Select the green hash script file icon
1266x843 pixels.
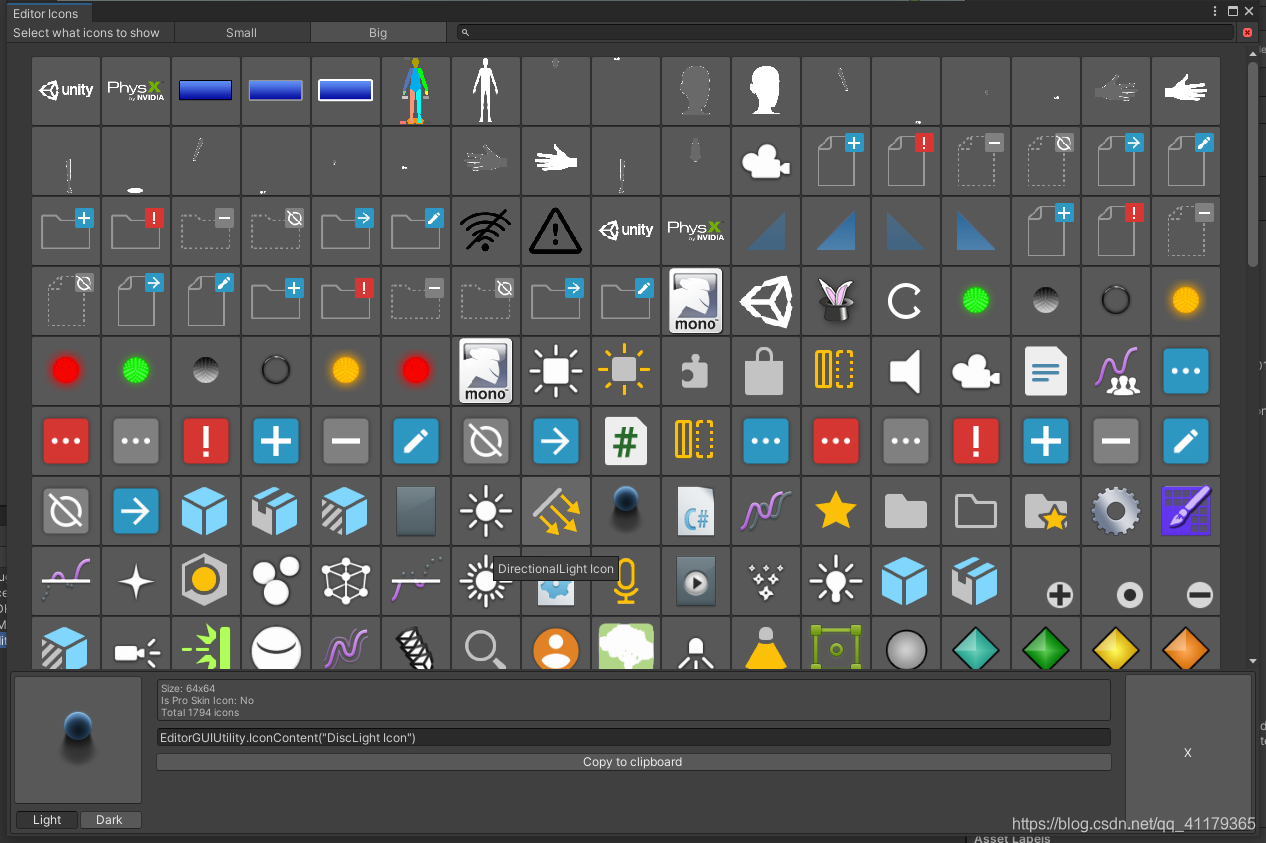(625, 441)
